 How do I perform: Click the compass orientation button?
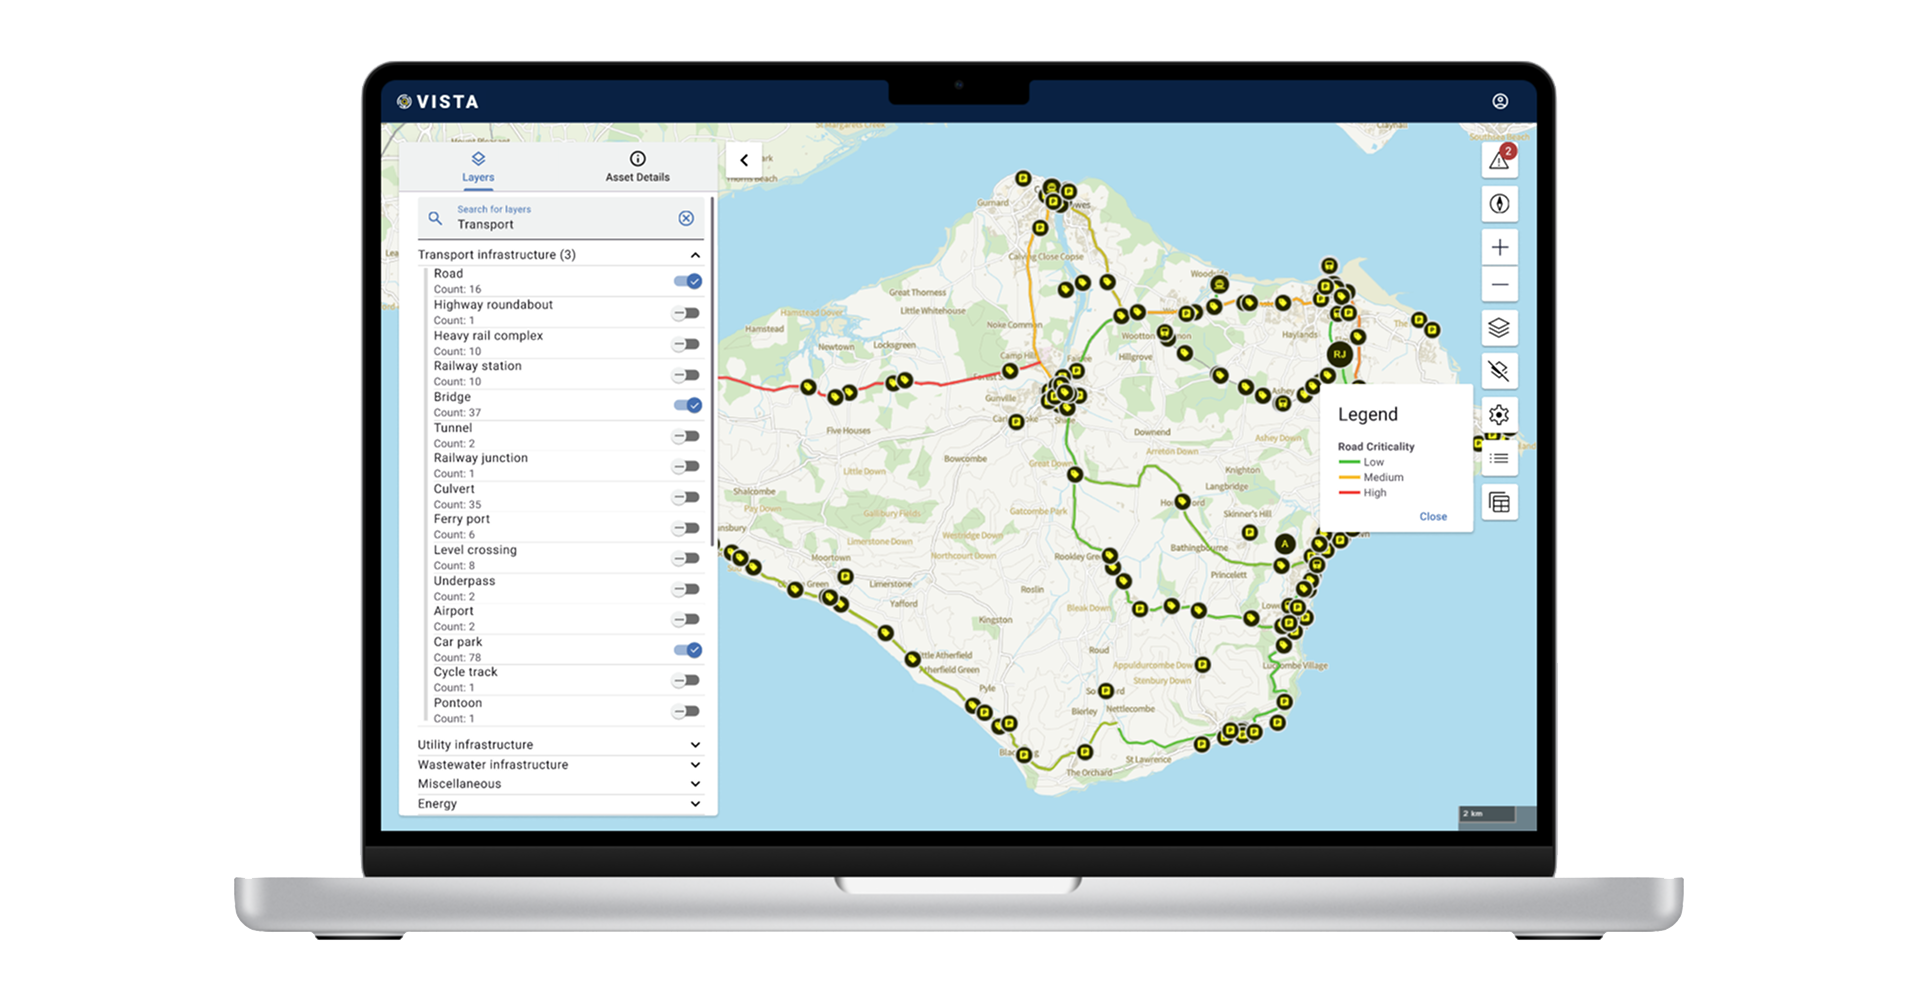(x=1498, y=204)
